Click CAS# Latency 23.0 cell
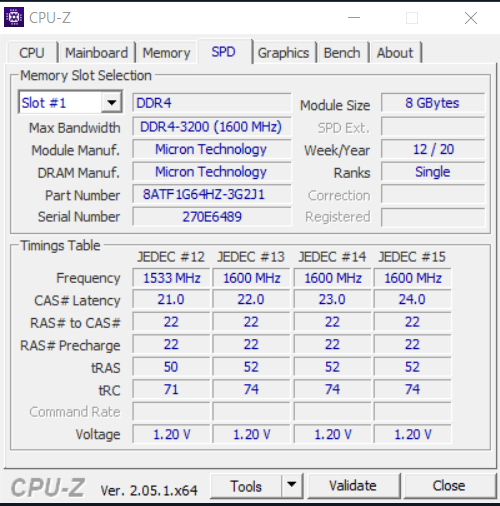 (332, 299)
